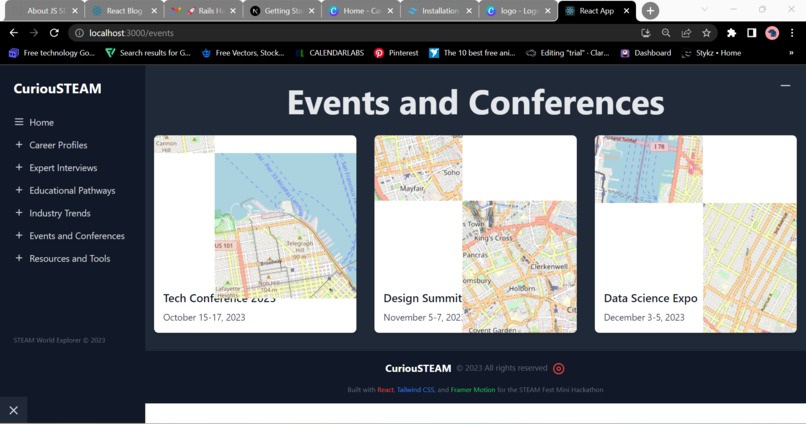Open the Home sidebar link
Viewport: 806px width, 424px height.
[42, 122]
